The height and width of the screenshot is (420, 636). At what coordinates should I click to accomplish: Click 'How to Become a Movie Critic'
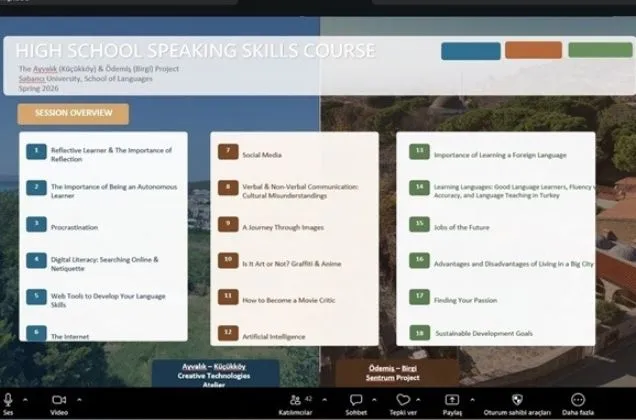coord(289,300)
